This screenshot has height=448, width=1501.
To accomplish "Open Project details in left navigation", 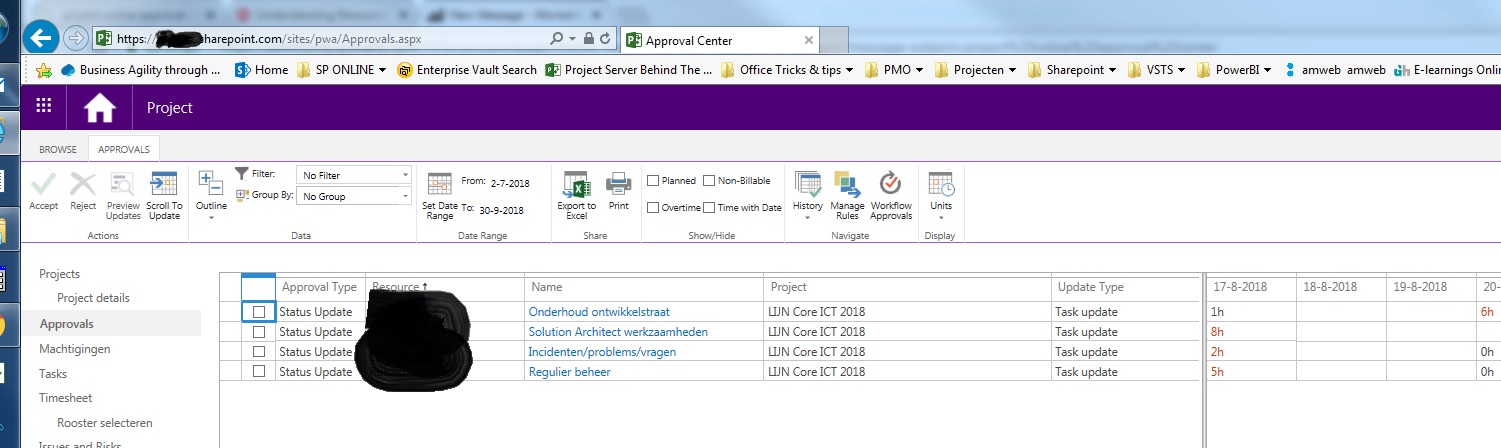I will tap(93, 298).
